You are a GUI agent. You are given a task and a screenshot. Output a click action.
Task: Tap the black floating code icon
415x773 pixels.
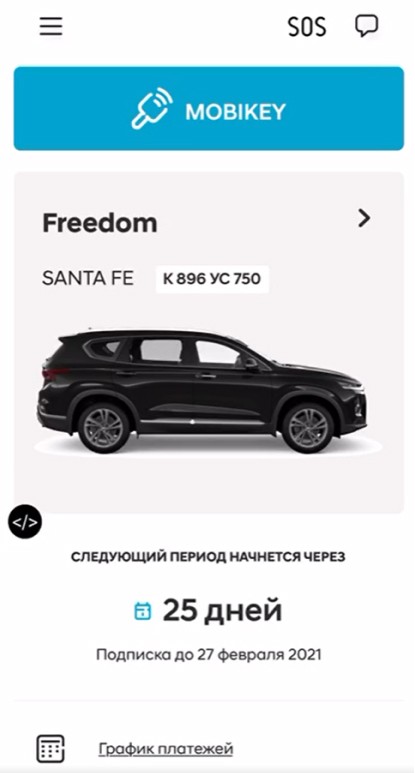pyautogui.click(x=25, y=522)
